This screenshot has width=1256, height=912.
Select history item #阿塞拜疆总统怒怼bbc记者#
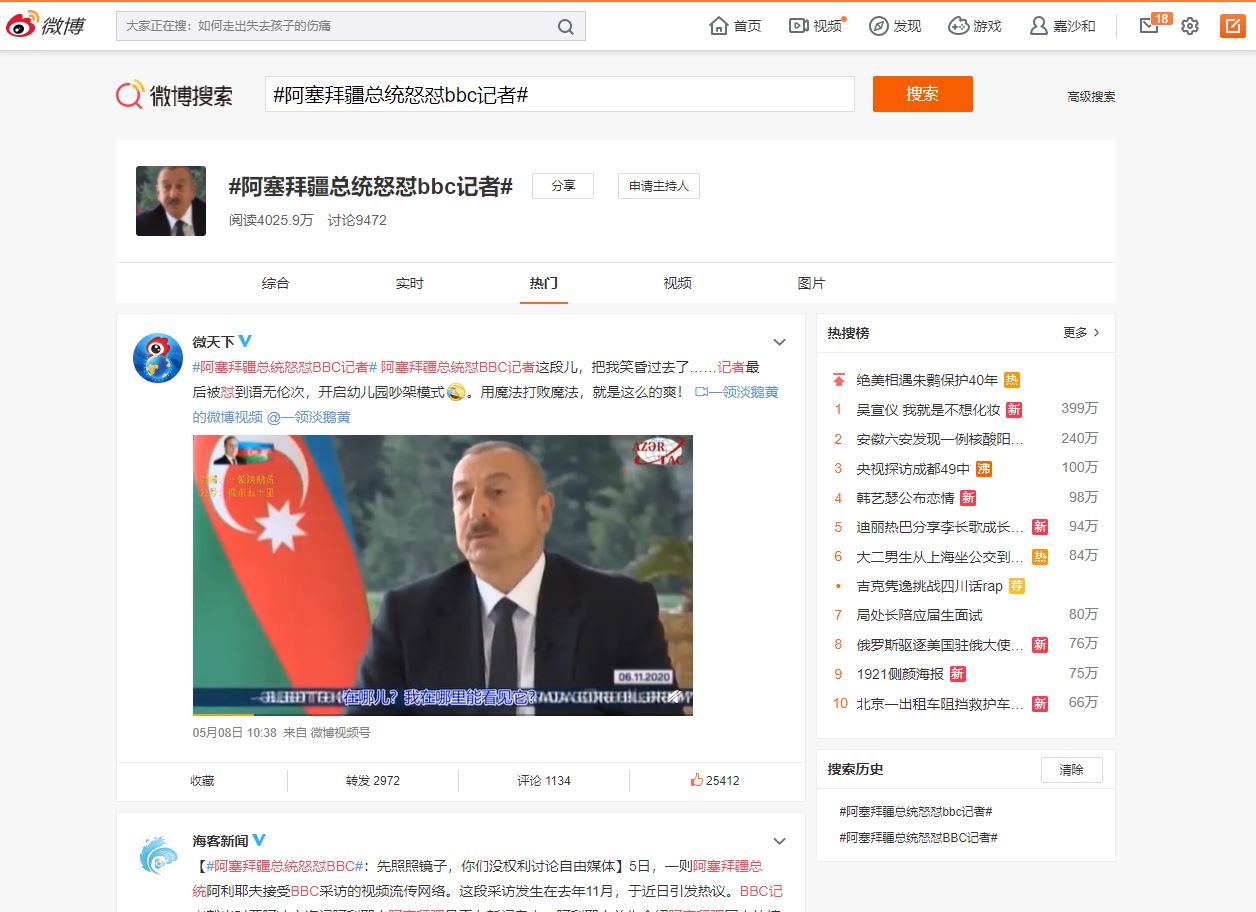(916, 811)
